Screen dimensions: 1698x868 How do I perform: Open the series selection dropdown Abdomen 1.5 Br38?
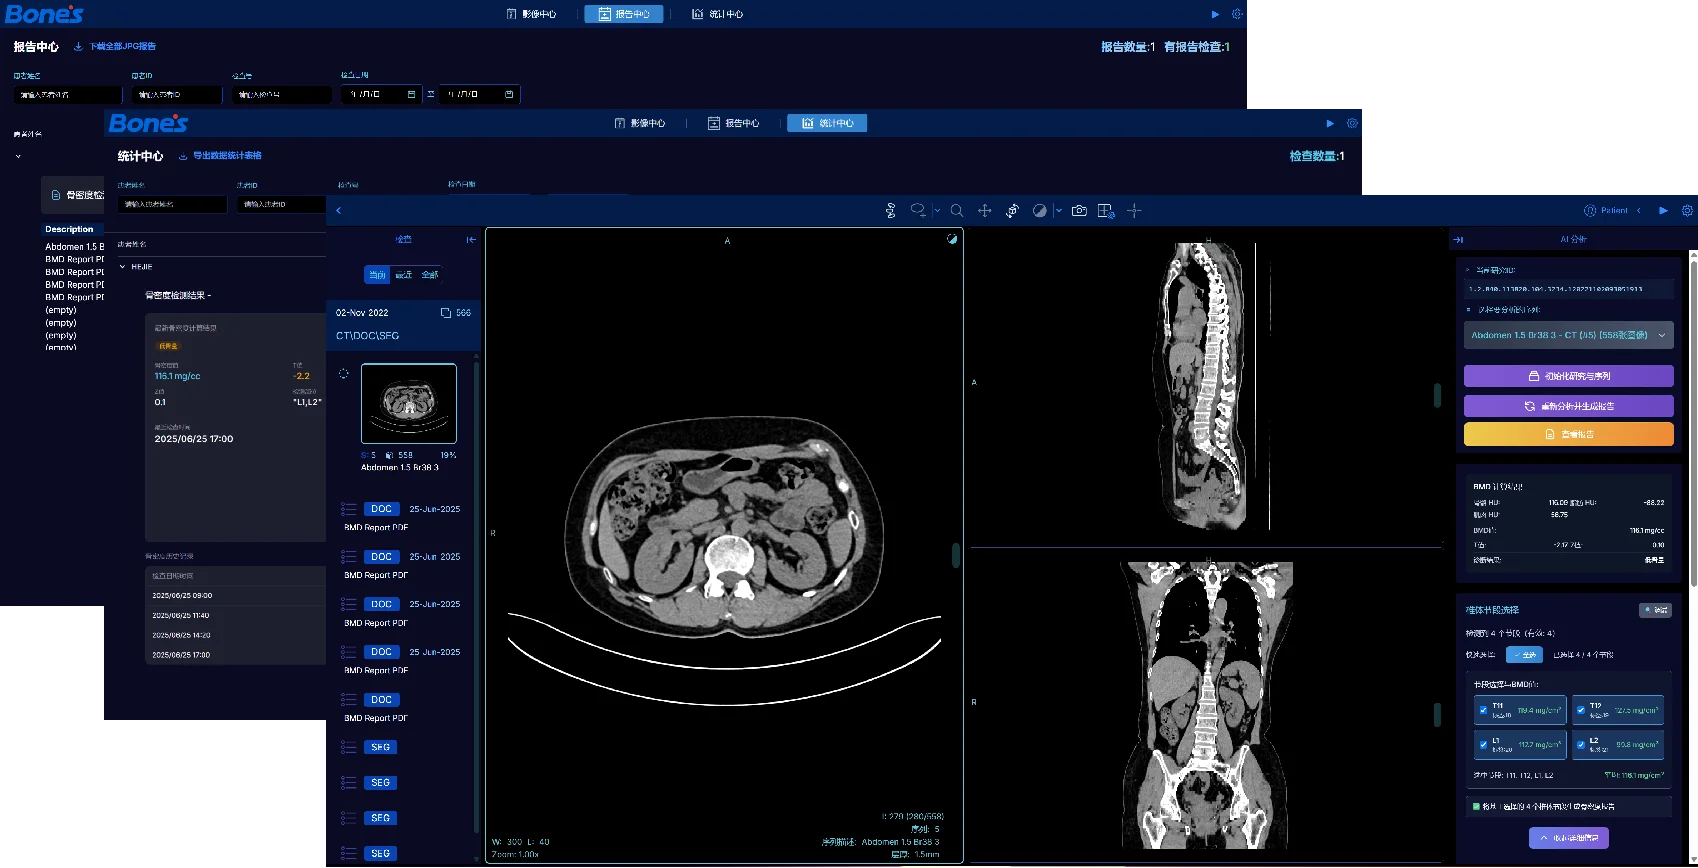[x=1569, y=335]
